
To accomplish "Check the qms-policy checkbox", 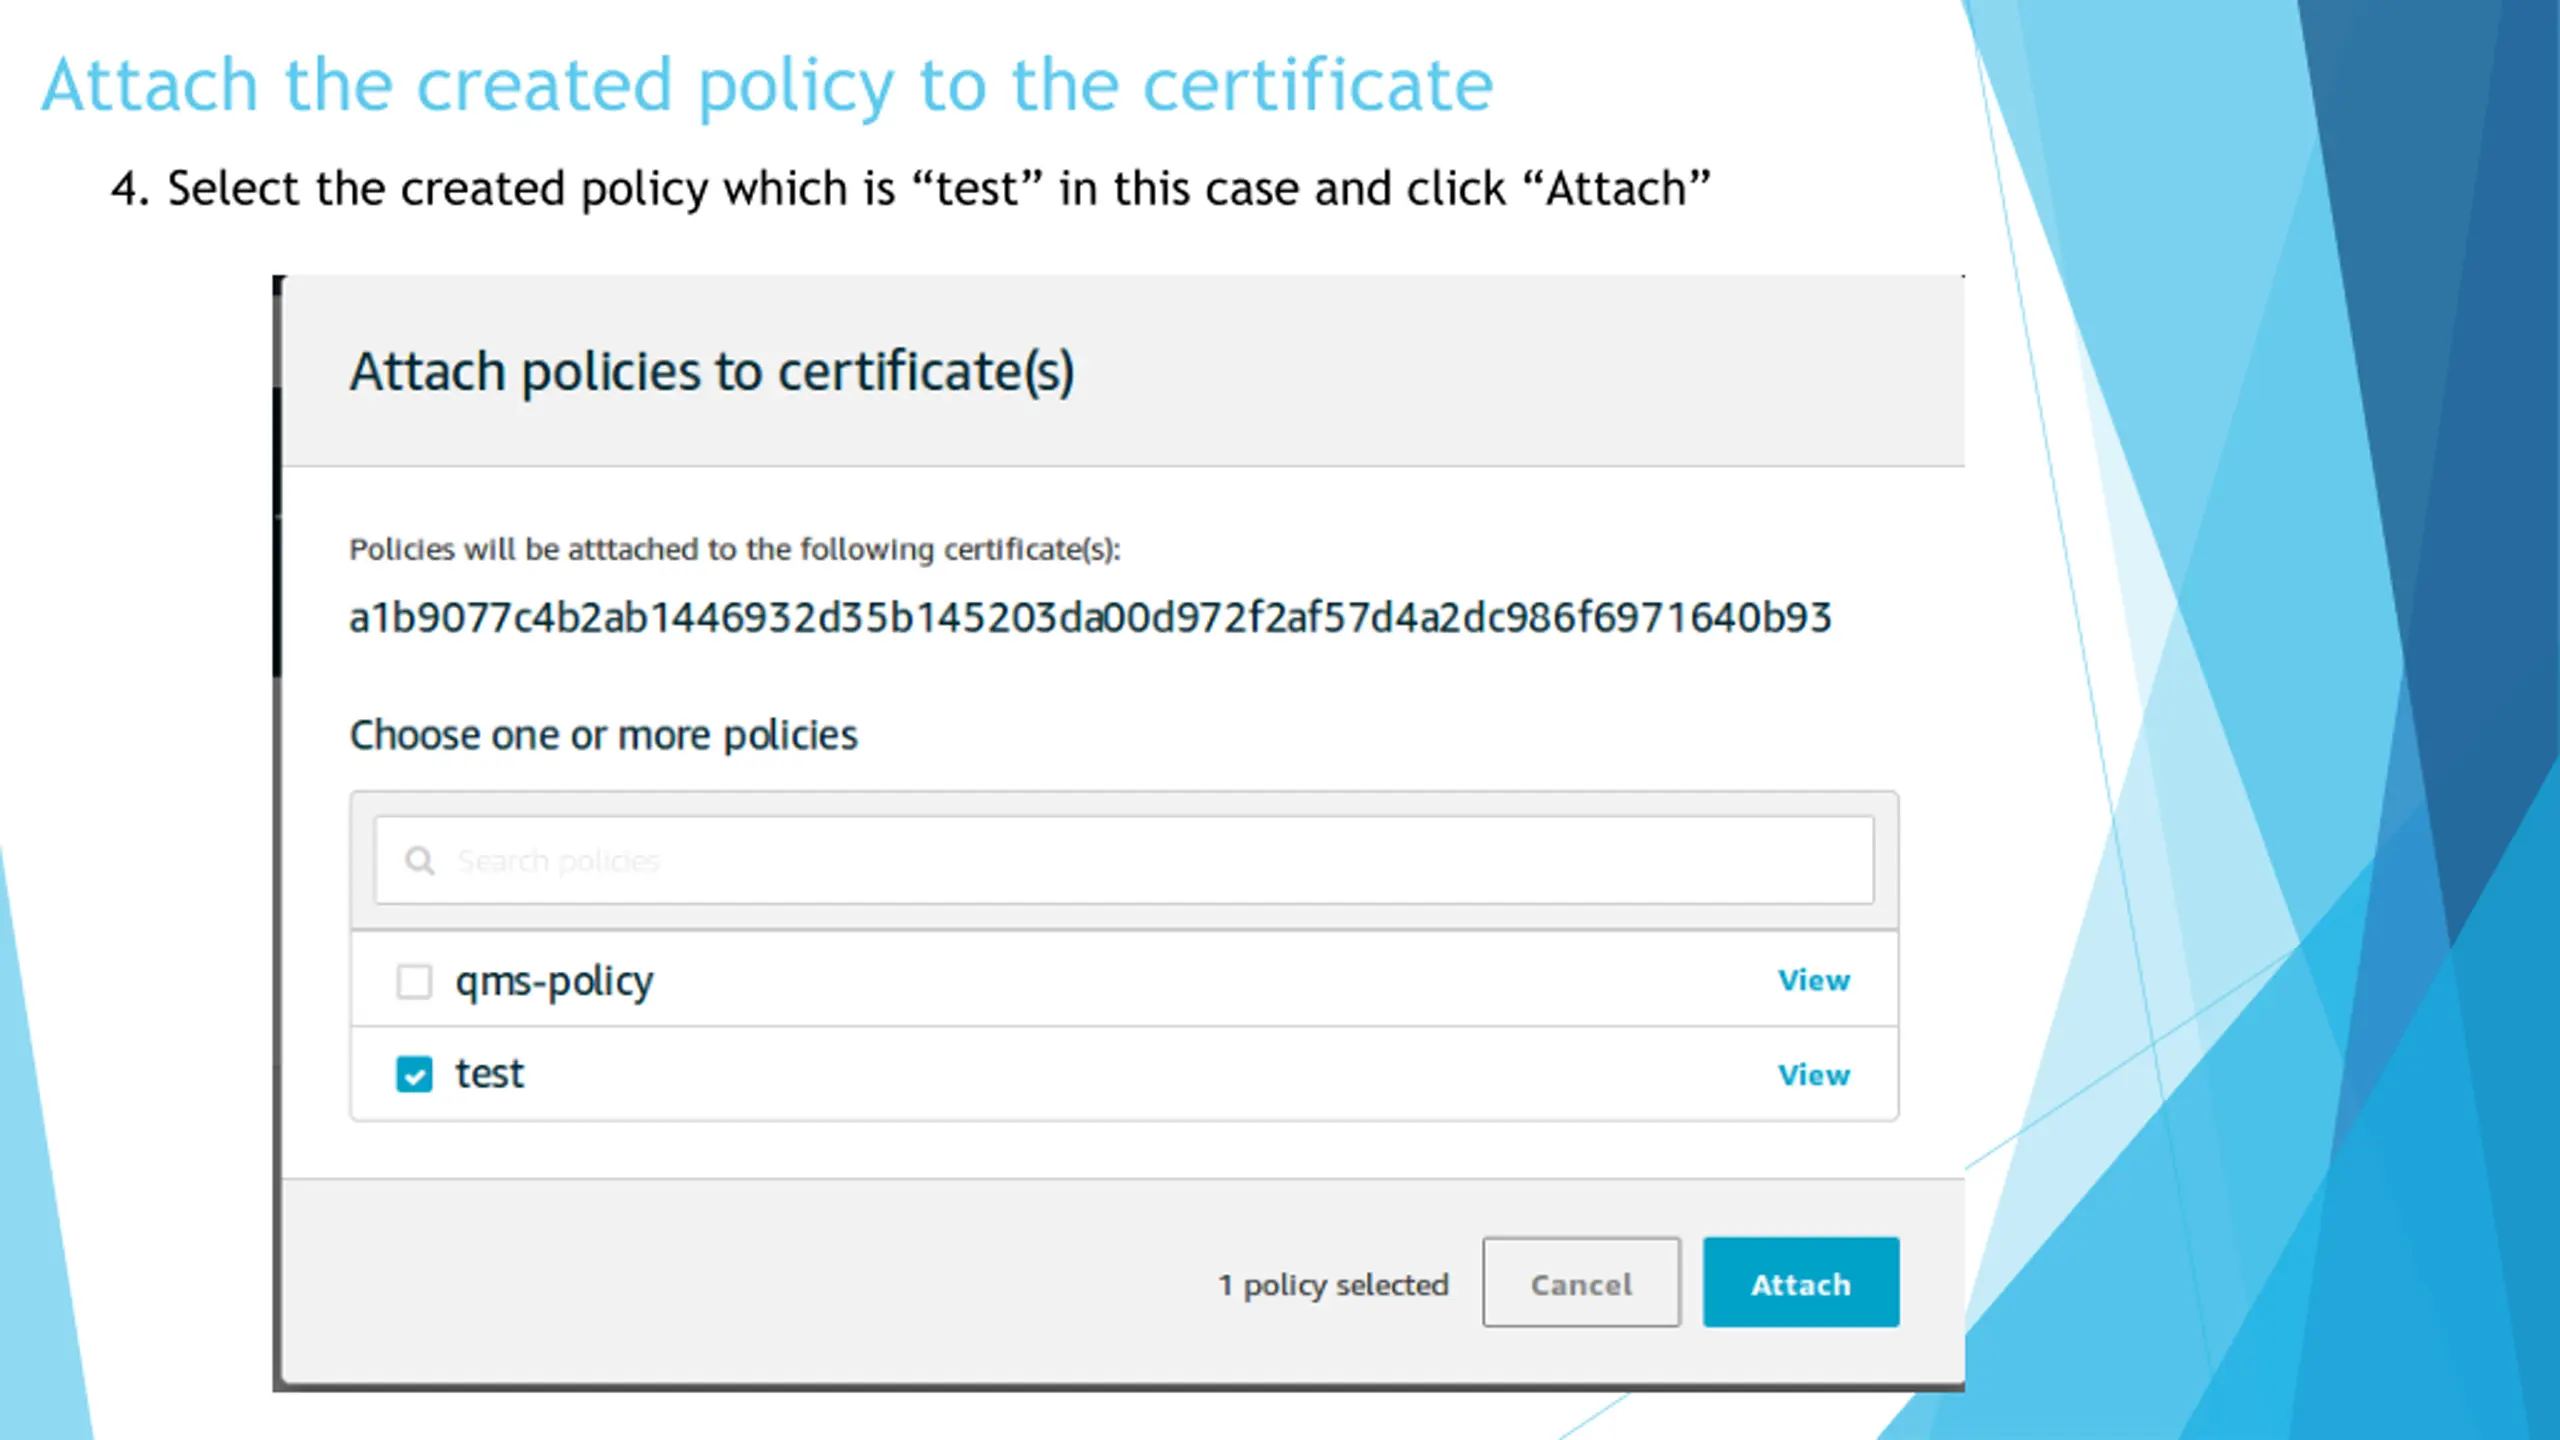I will [414, 981].
